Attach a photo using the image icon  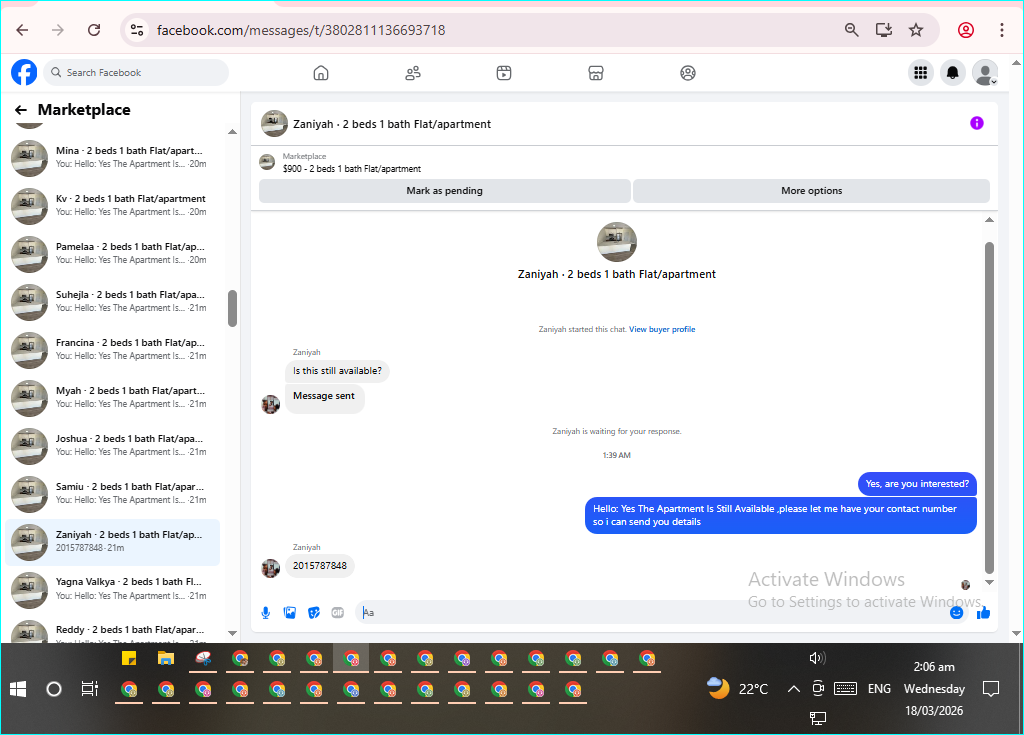[290, 613]
